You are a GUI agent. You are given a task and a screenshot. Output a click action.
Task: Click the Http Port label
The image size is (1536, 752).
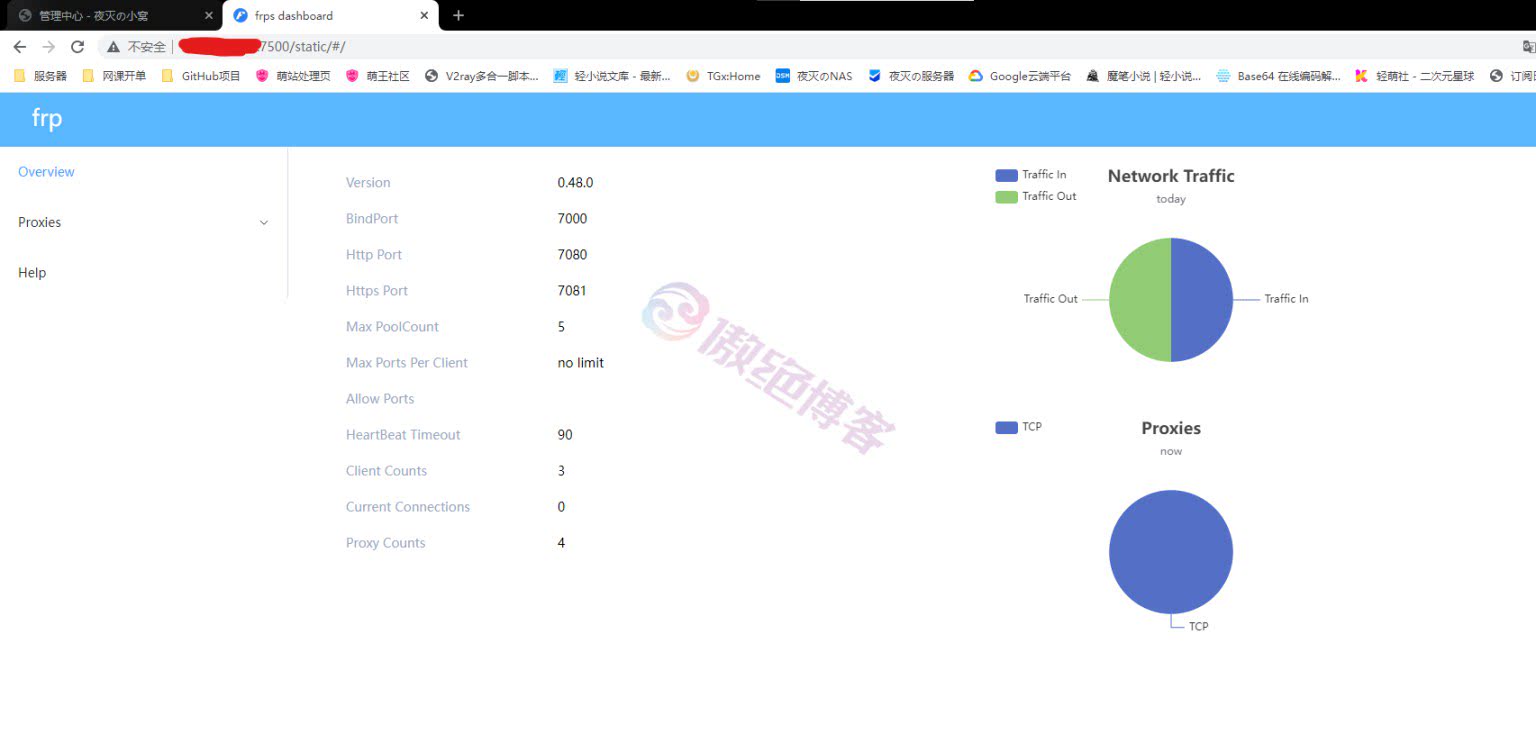(x=374, y=254)
